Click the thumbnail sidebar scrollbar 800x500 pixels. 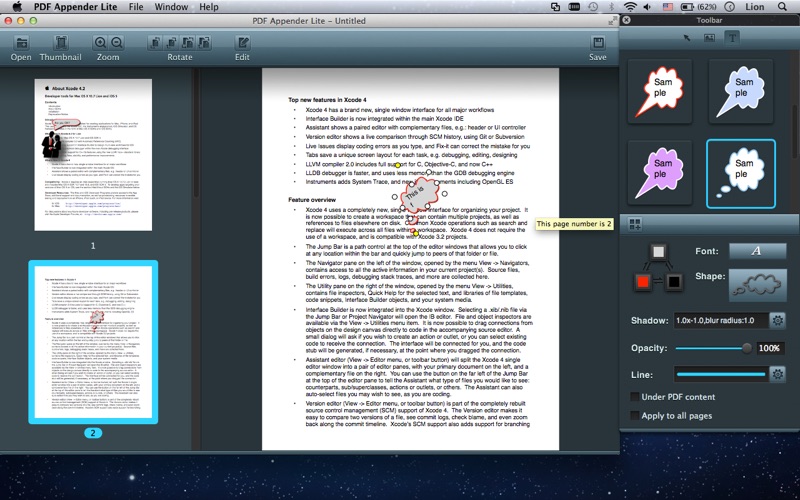point(195,133)
